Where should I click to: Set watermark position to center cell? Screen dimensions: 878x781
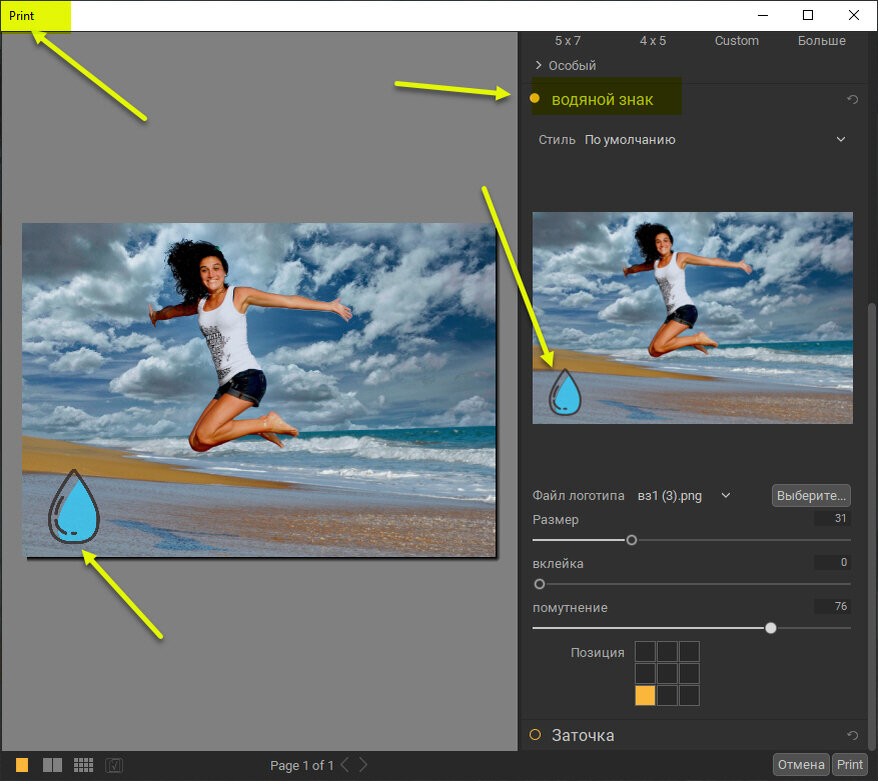(667, 674)
